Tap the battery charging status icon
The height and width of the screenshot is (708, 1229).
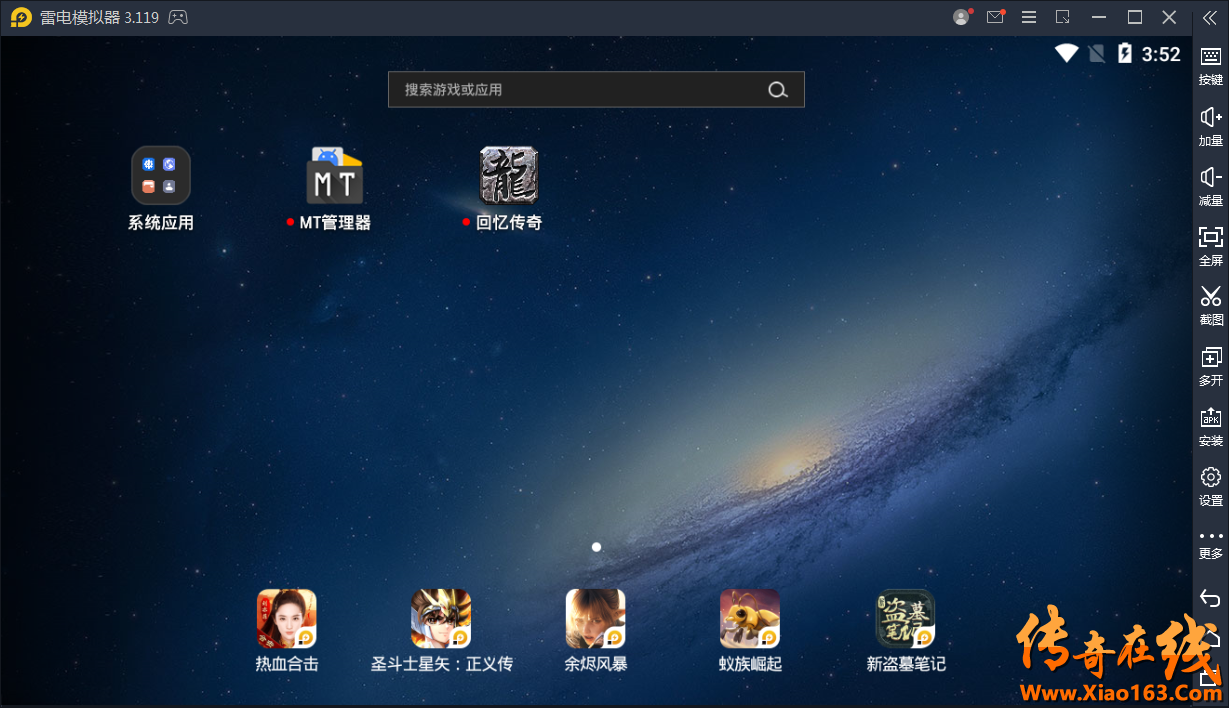click(x=1125, y=53)
